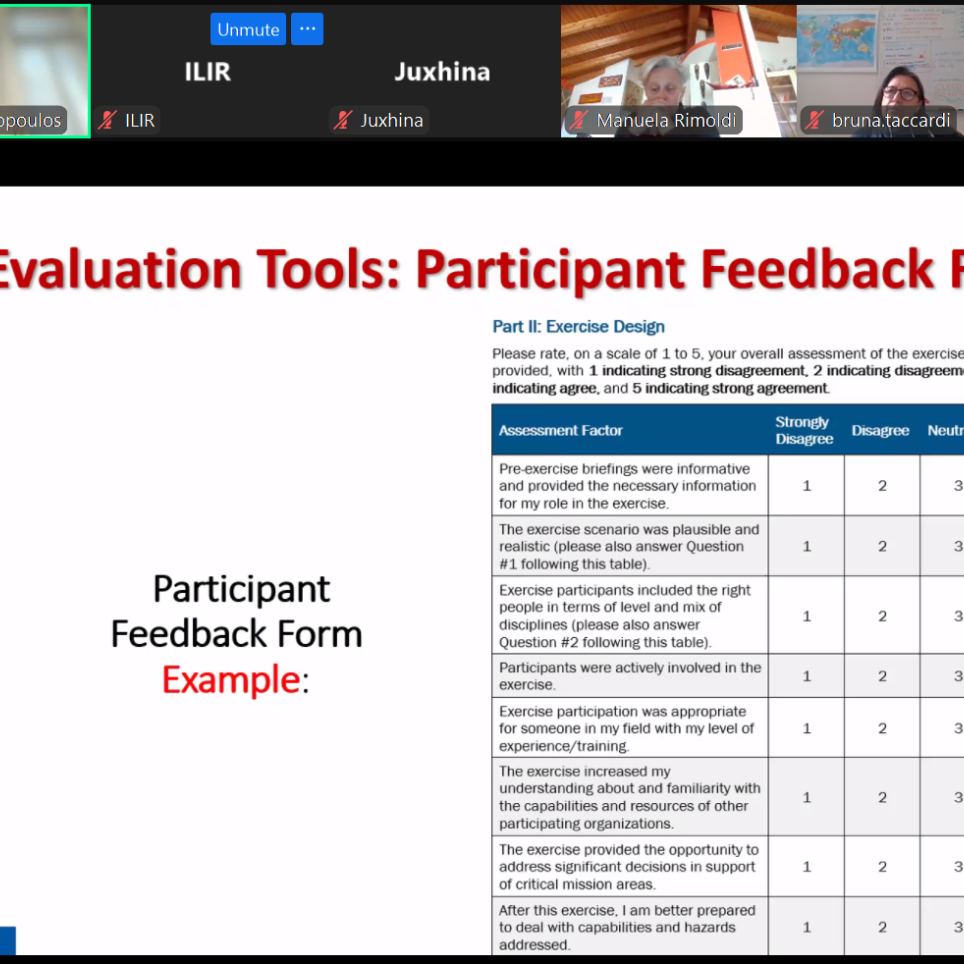Click the 'Exercise participation was appropriate' row text

pyautogui.click(x=626, y=729)
